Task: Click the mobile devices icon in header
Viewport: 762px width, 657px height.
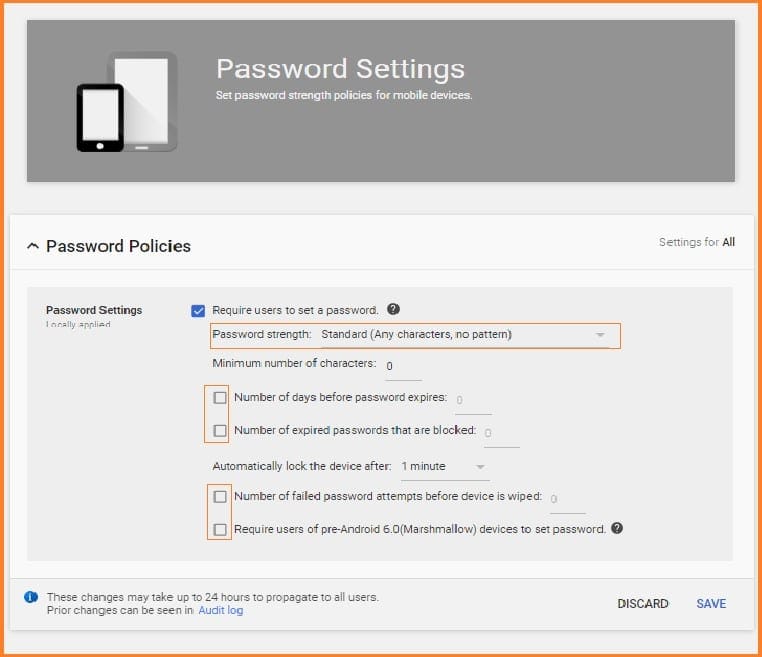Action: pos(127,102)
